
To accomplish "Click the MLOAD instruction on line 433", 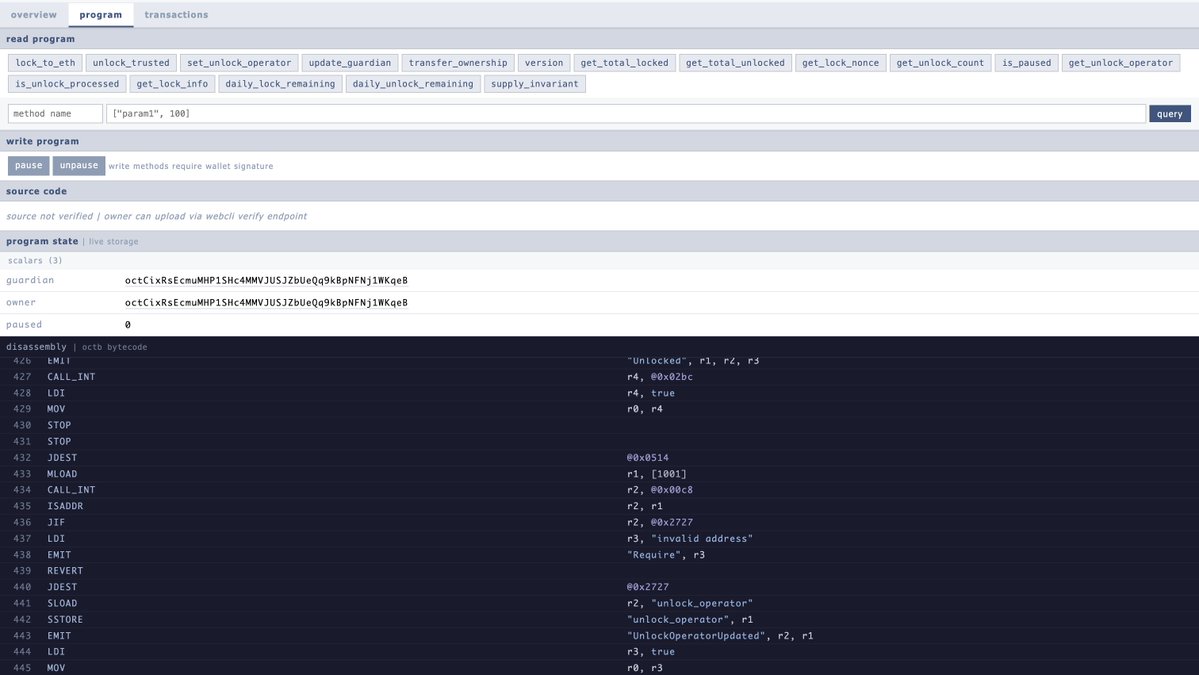I will point(62,474).
